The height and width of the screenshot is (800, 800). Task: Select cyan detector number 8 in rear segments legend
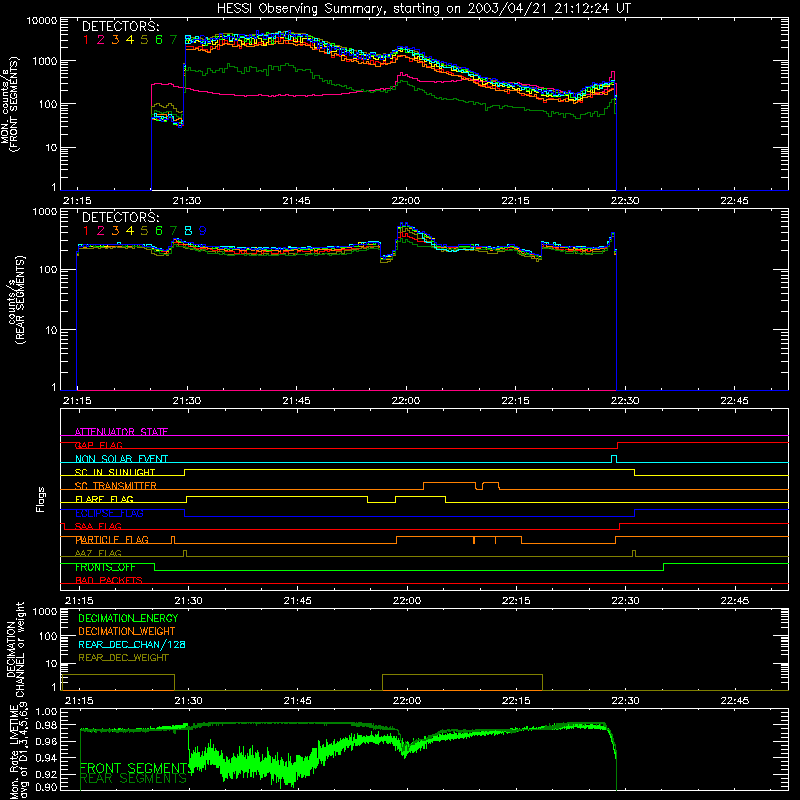(x=188, y=231)
